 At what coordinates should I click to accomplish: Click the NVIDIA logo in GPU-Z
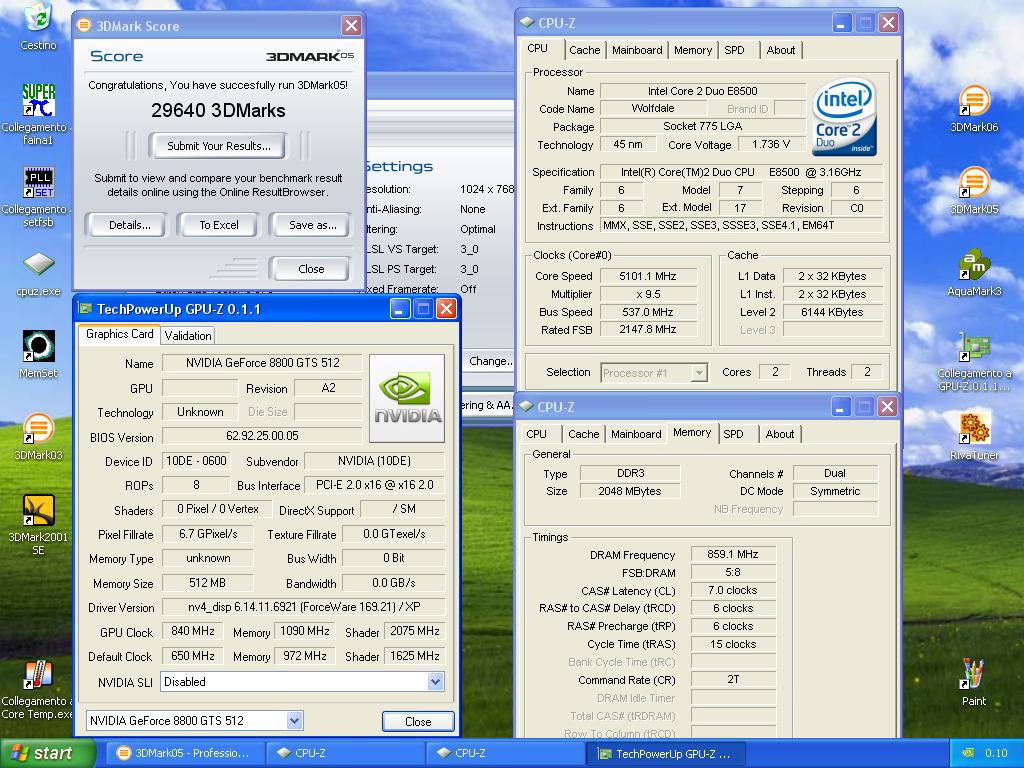(407, 398)
